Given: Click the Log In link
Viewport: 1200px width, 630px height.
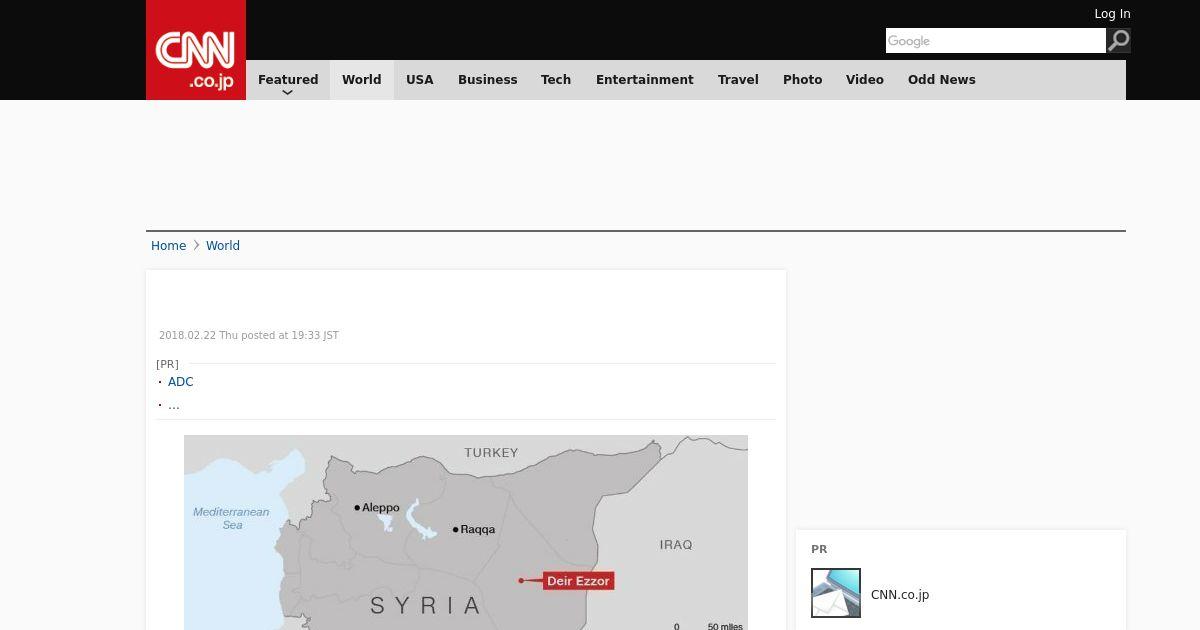Looking at the screenshot, I should pyautogui.click(x=1112, y=14).
